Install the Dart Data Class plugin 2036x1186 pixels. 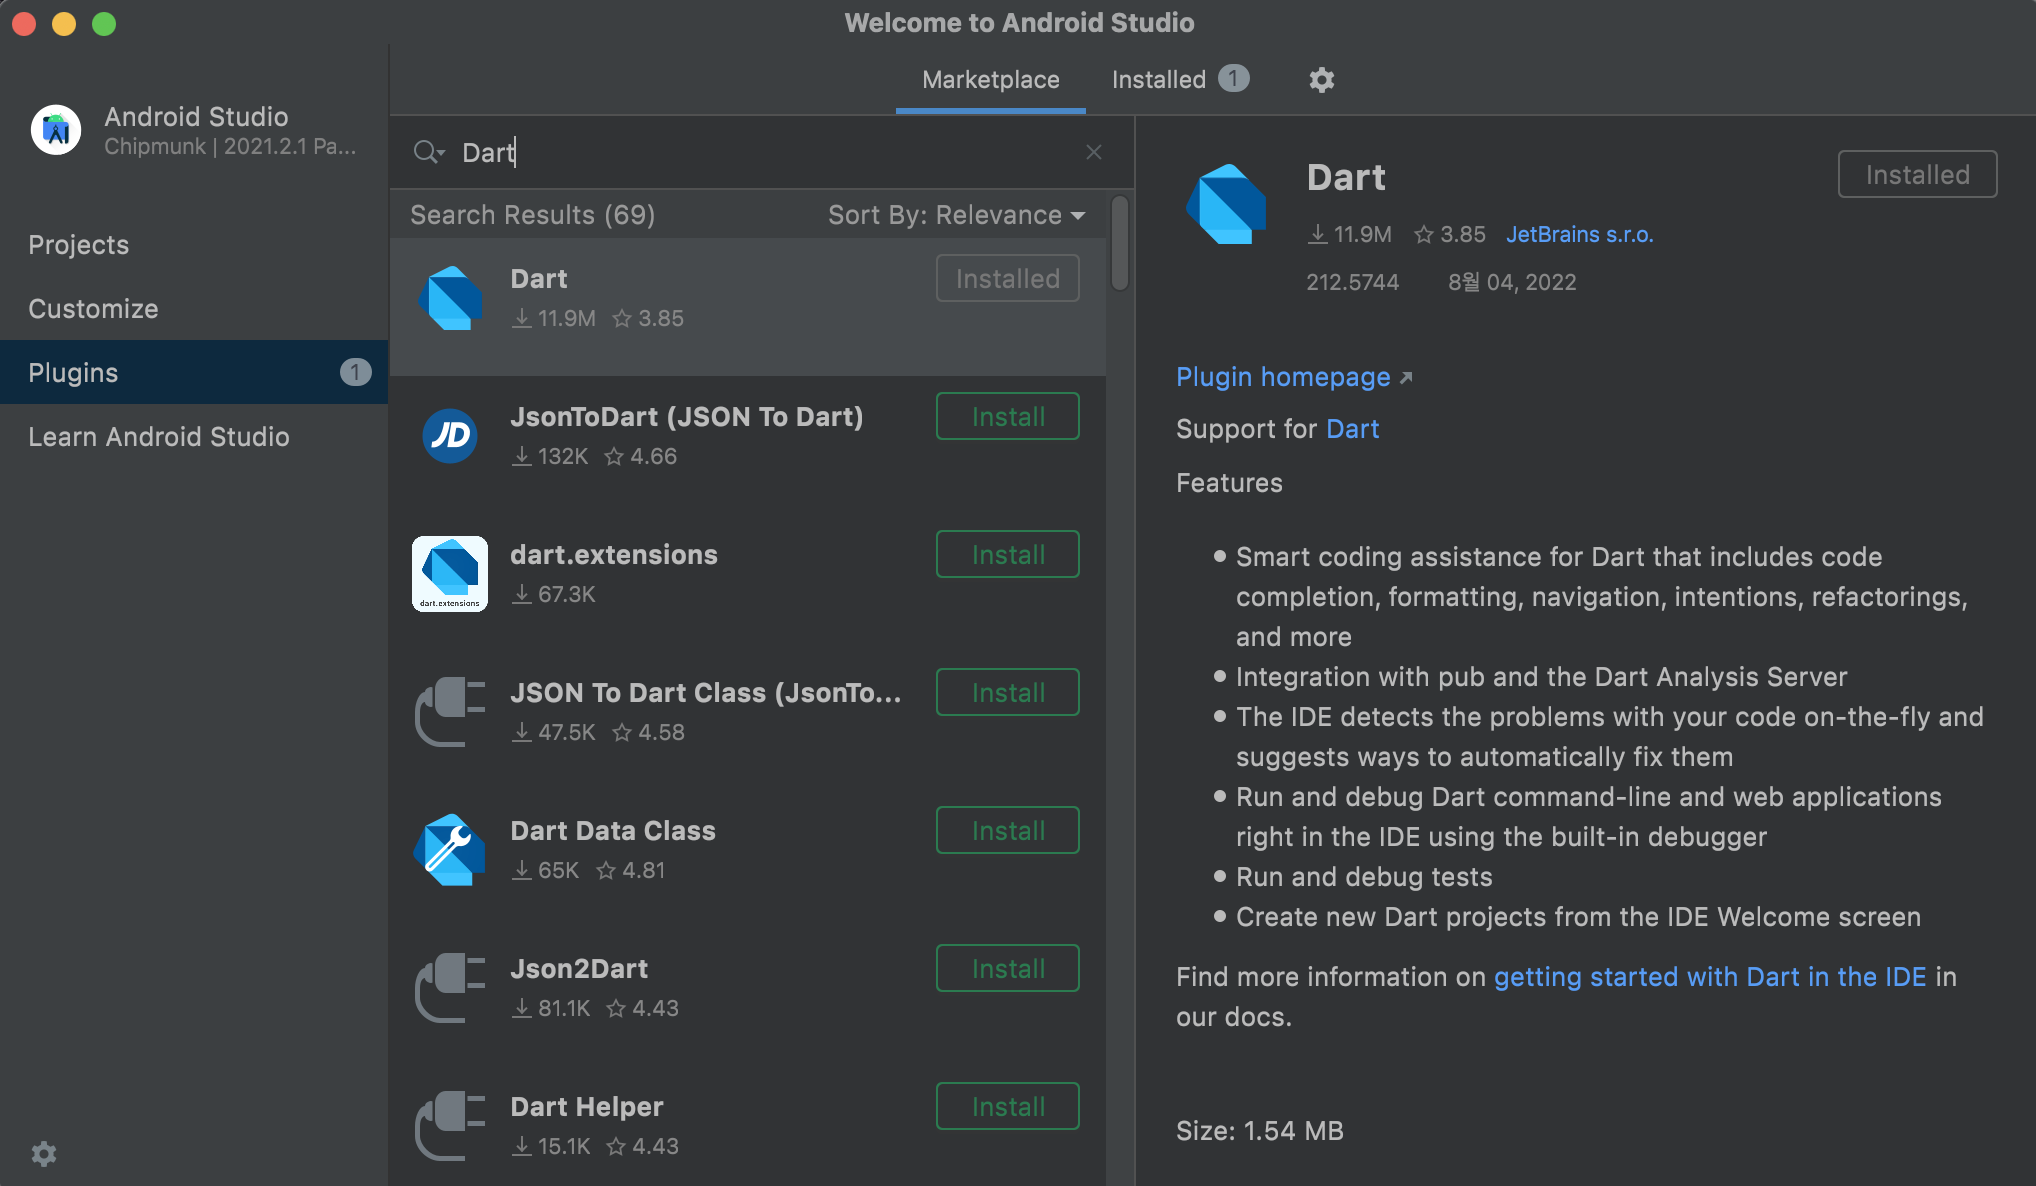click(1007, 831)
